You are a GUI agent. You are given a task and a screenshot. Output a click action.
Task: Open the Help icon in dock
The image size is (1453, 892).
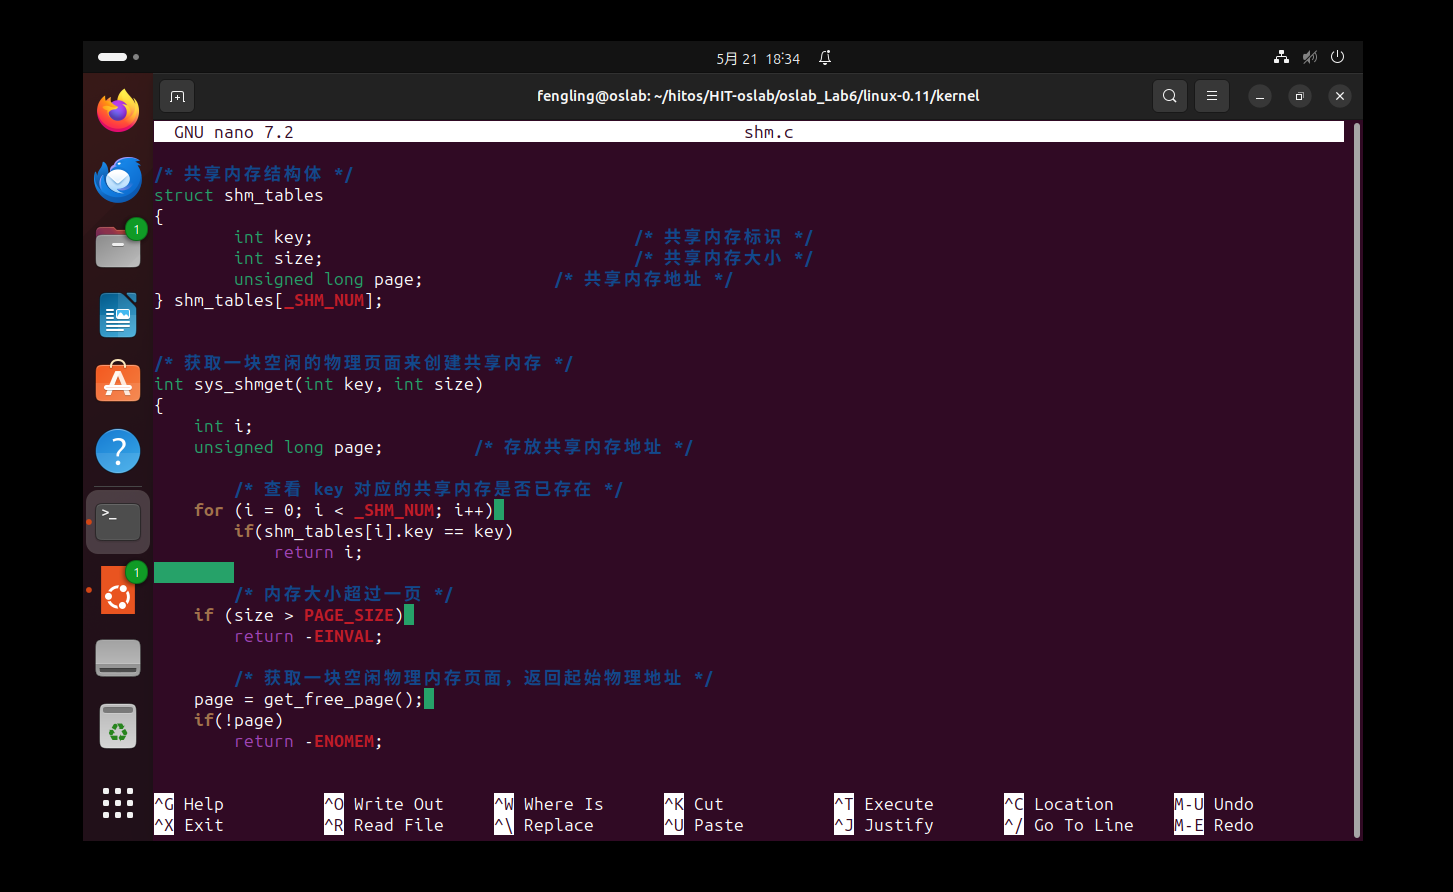(x=118, y=451)
